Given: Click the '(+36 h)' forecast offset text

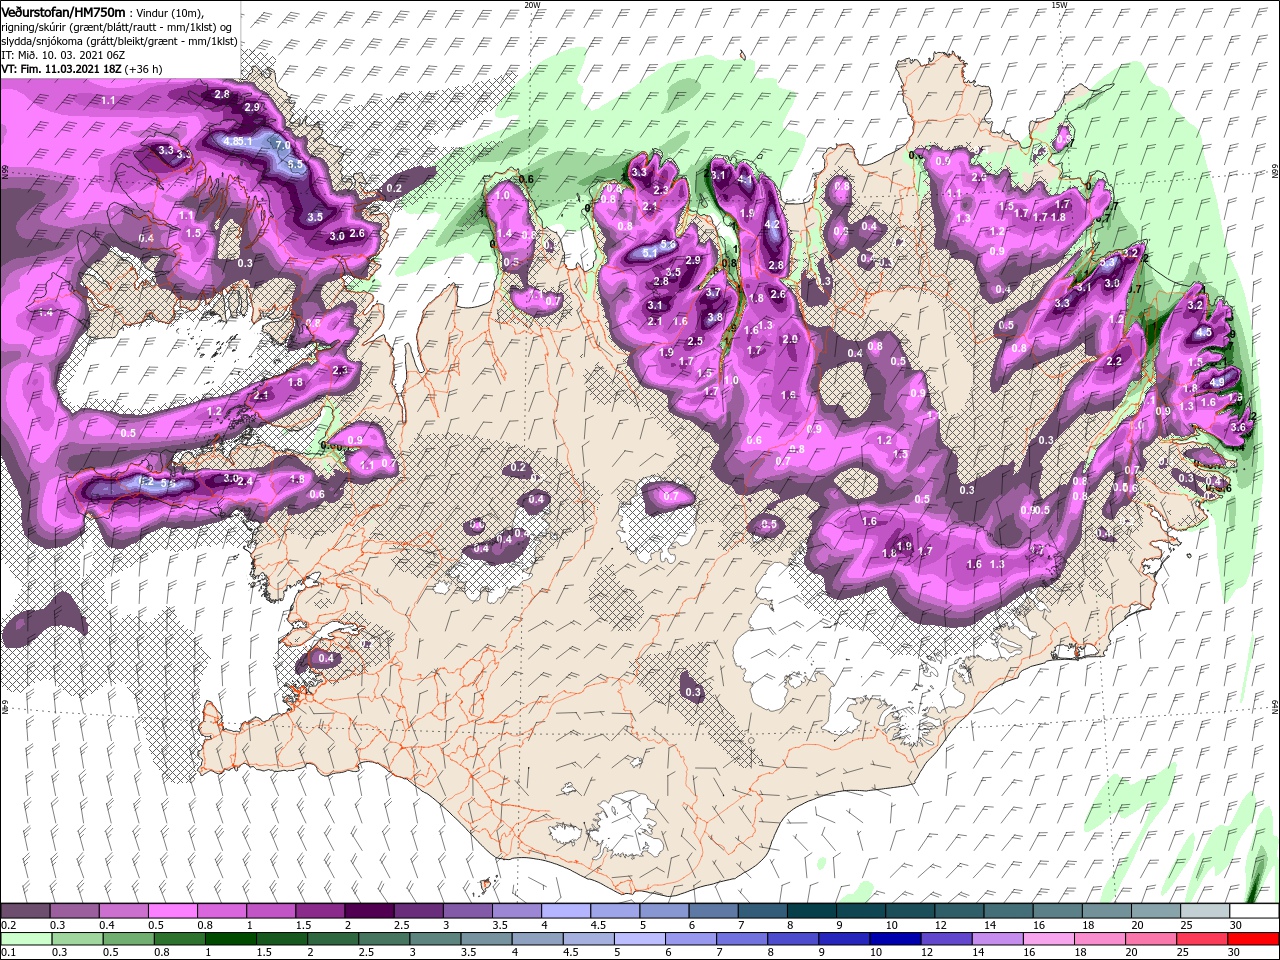Looking at the screenshot, I should pyautogui.click(x=144, y=69).
